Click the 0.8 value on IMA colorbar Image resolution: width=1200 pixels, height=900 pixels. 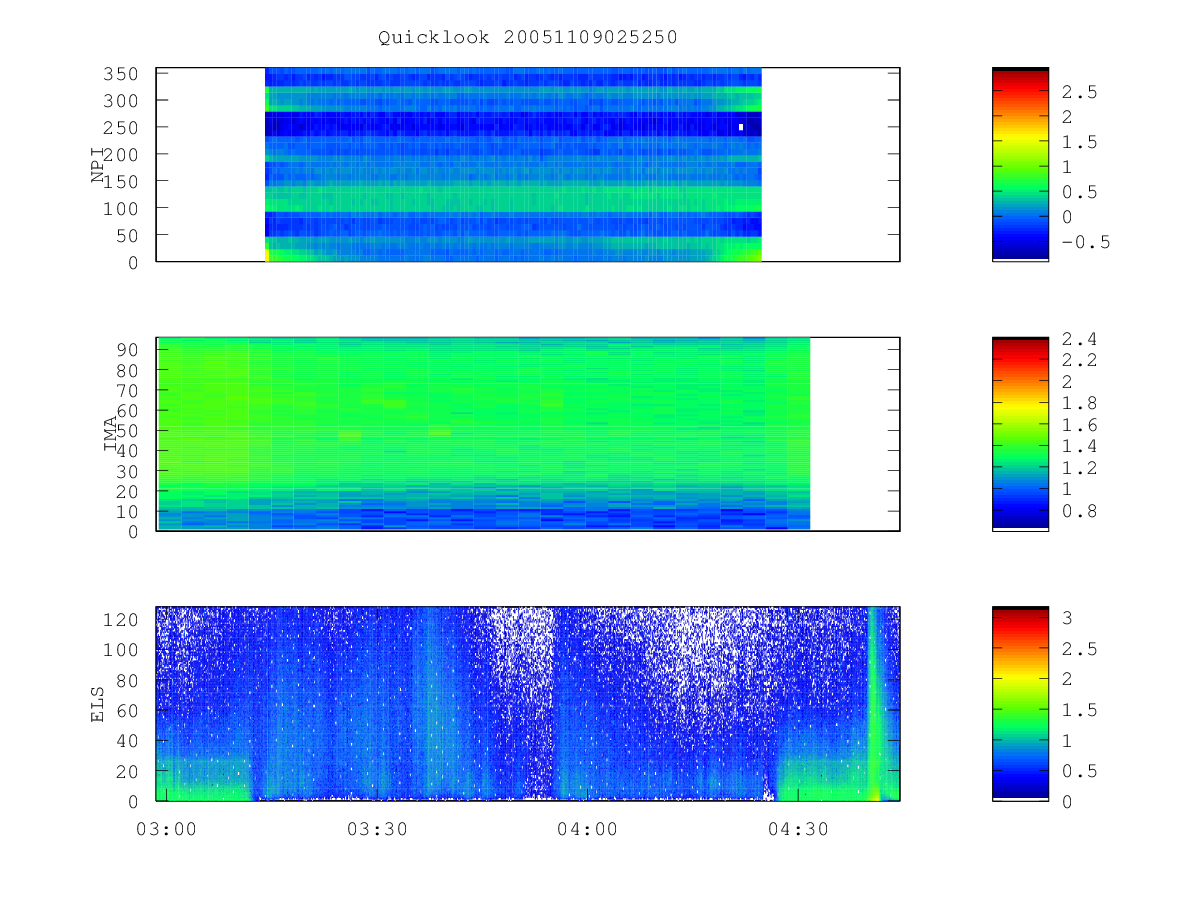(1081, 511)
